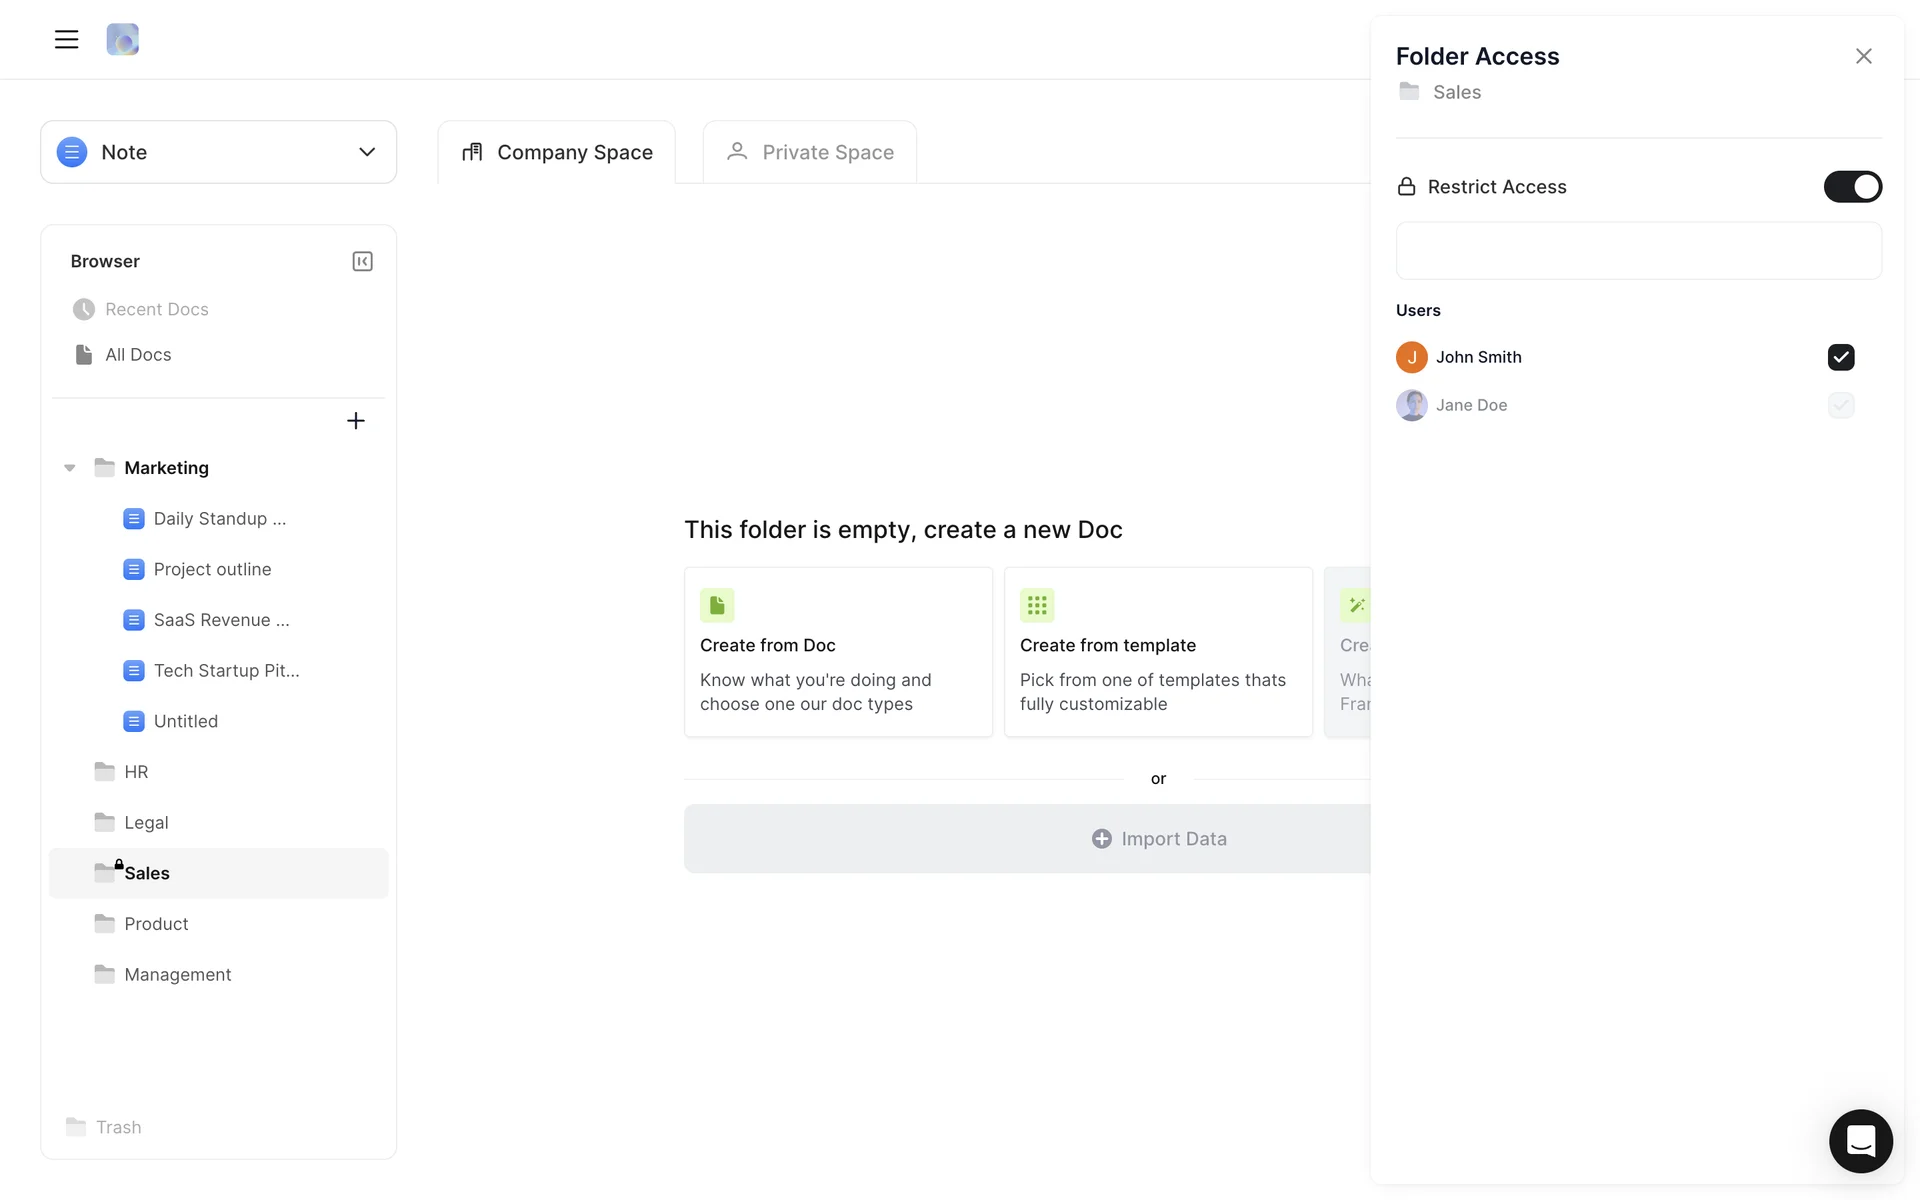Image resolution: width=1920 pixels, height=1200 pixels.
Task: Uncheck John Smith's access checkbox
Action: click(x=1840, y=357)
